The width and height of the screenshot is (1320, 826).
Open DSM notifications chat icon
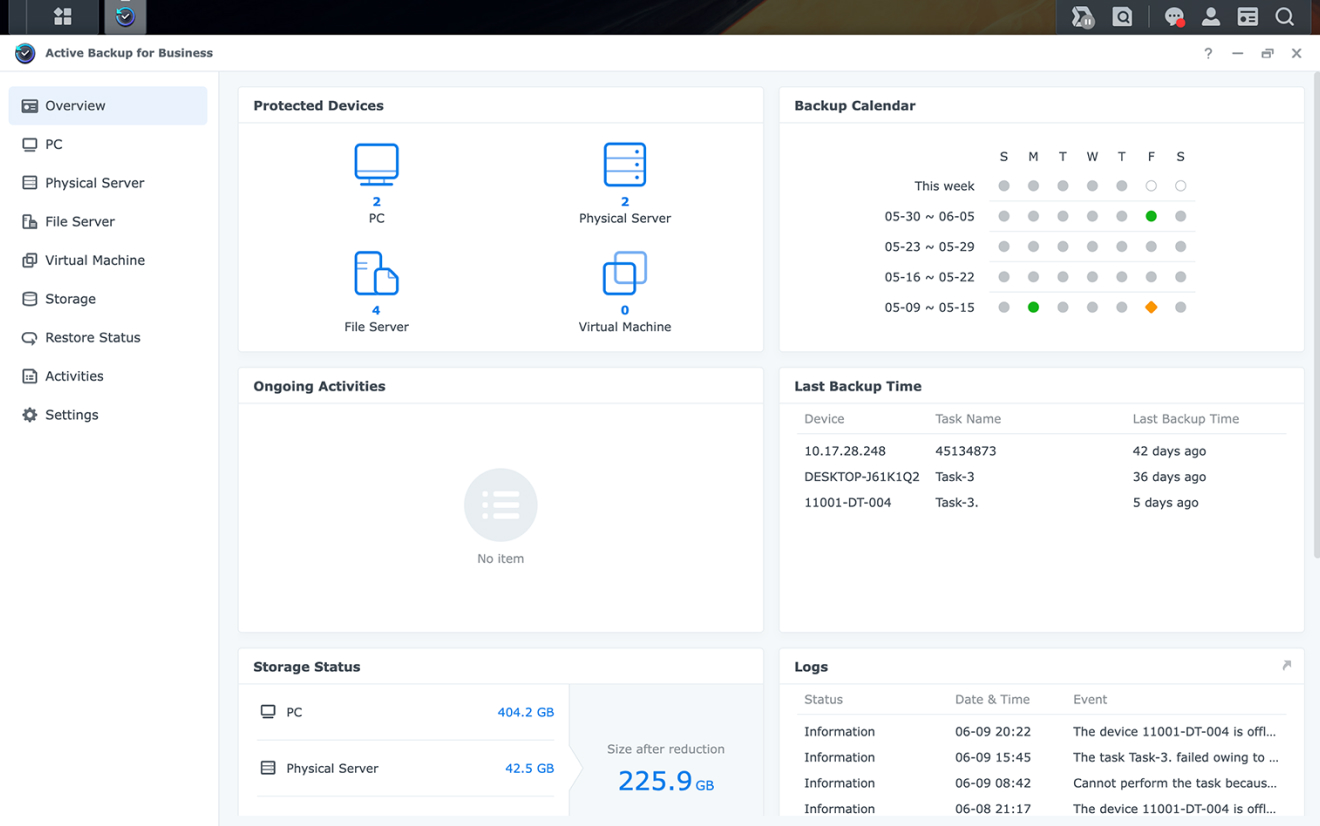click(x=1173, y=17)
